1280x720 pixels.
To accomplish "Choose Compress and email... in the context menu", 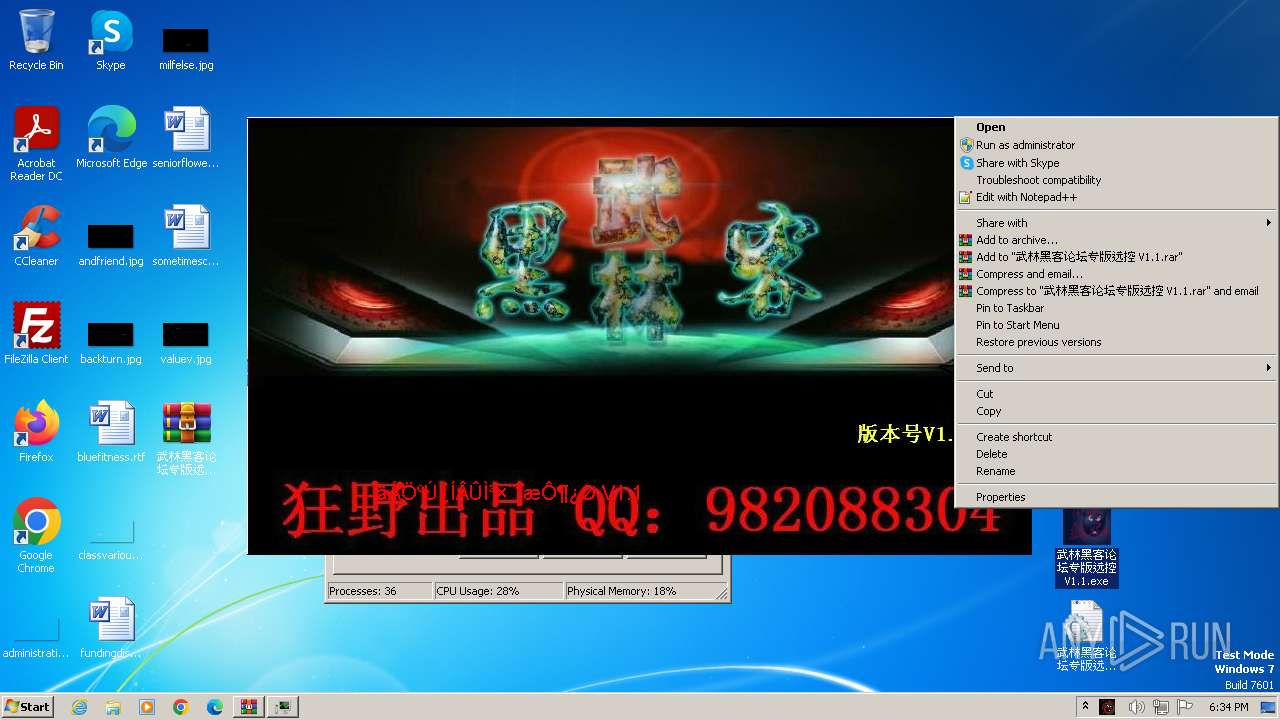I will (1115, 274).
